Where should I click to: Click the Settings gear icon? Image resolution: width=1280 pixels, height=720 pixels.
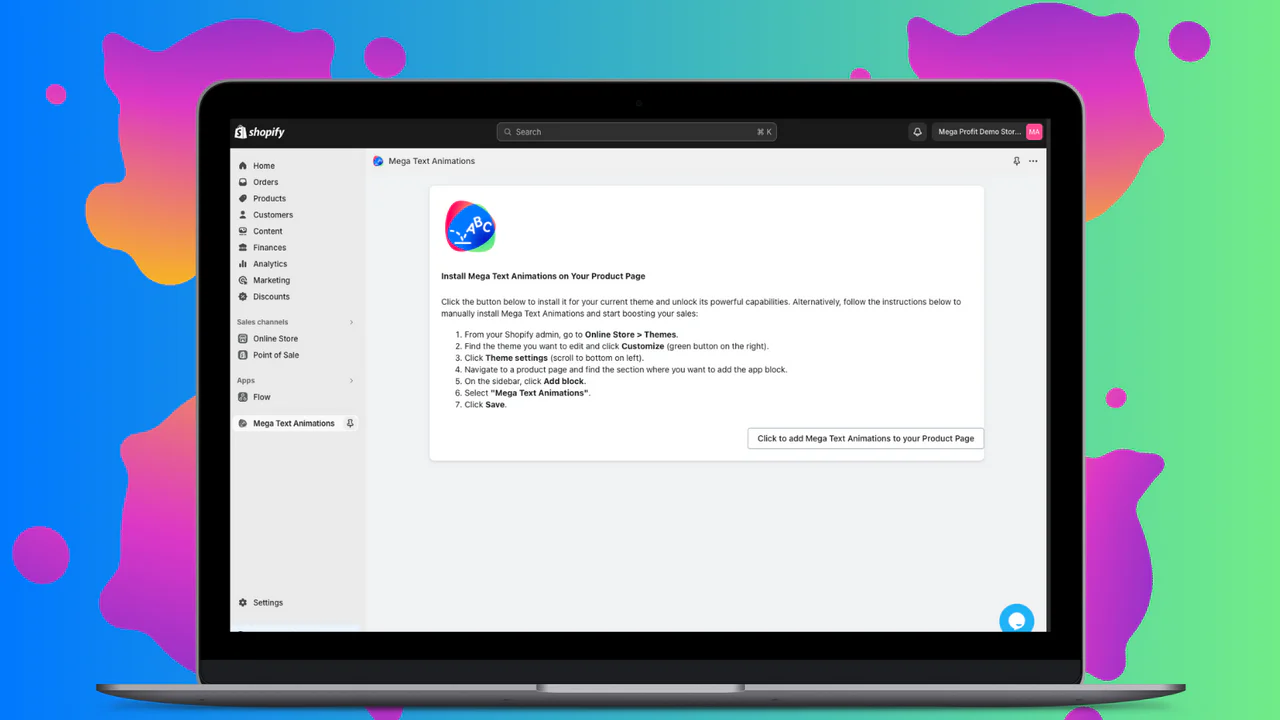tap(243, 603)
